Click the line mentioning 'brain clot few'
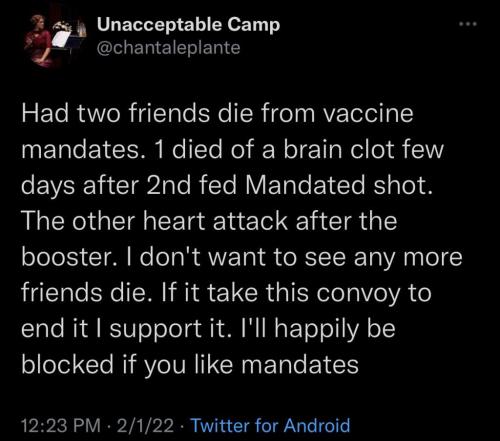The height and width of the screenshot is (441, 500). pos(232,149)
